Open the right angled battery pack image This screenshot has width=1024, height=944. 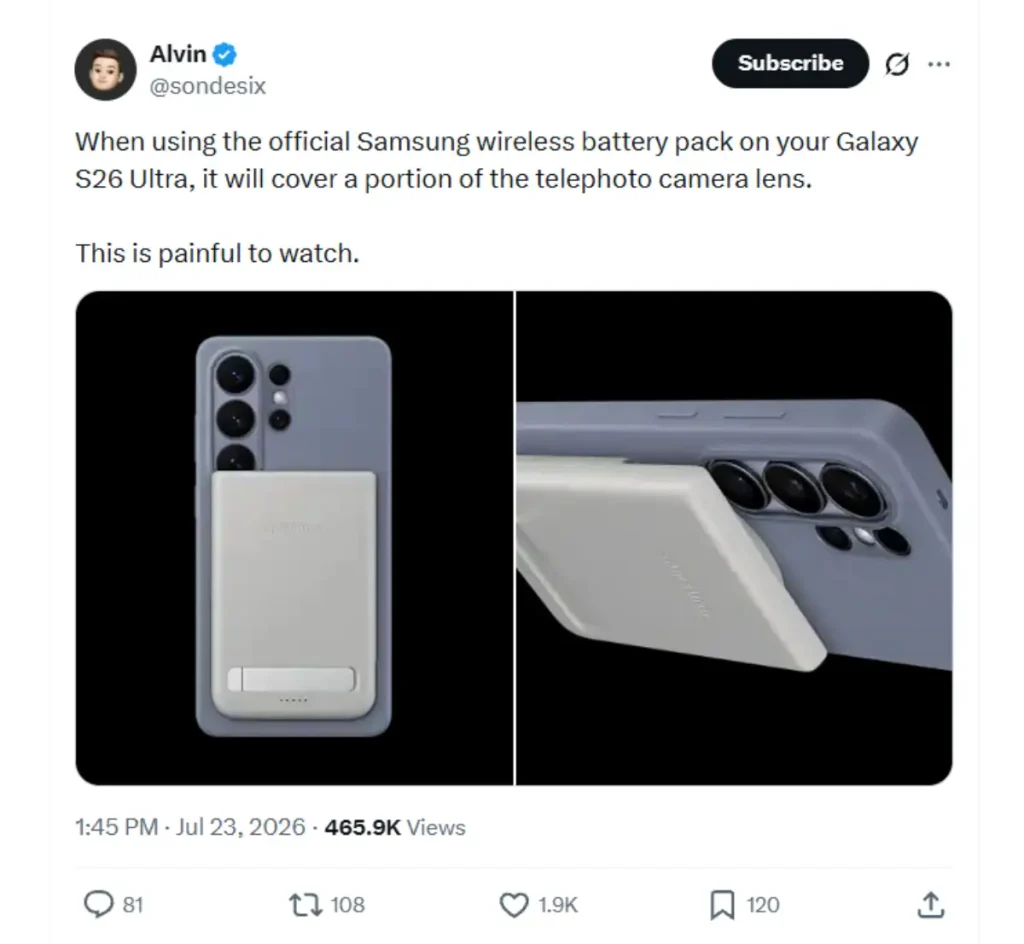[734, 538]
